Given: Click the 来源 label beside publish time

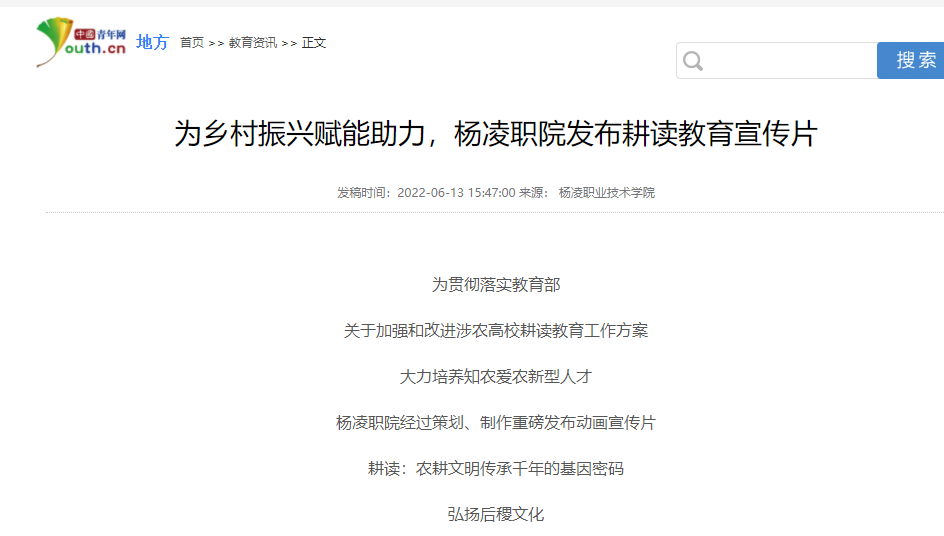Looking at the screenshot, I should click(533, 193).
